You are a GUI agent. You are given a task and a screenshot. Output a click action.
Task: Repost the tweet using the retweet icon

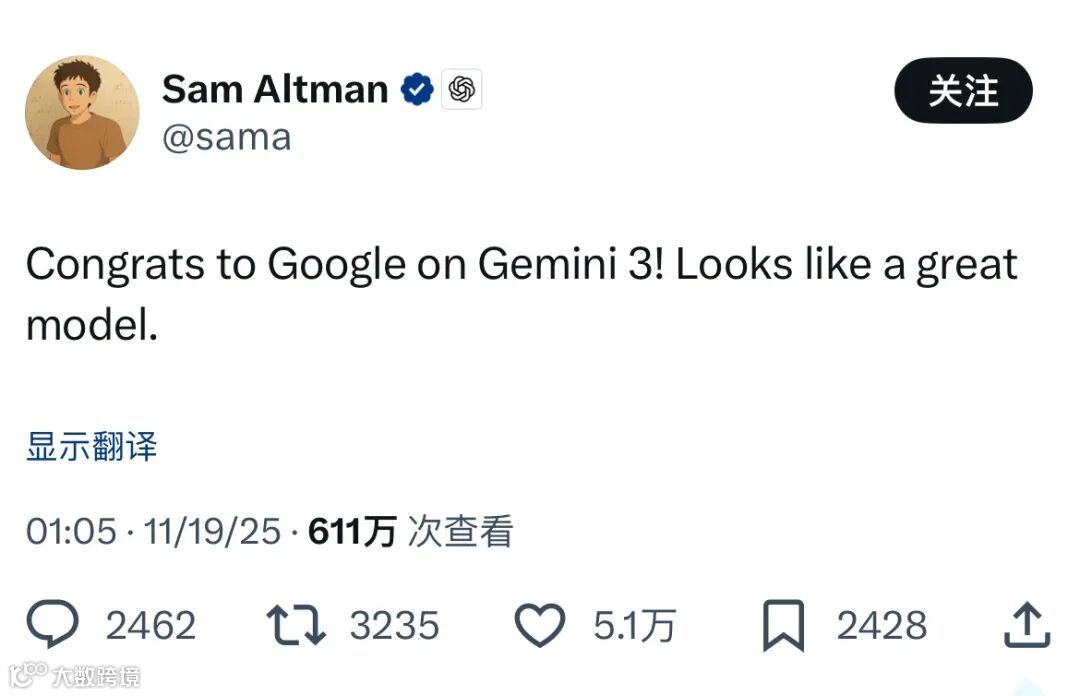[x=295, y=626]
